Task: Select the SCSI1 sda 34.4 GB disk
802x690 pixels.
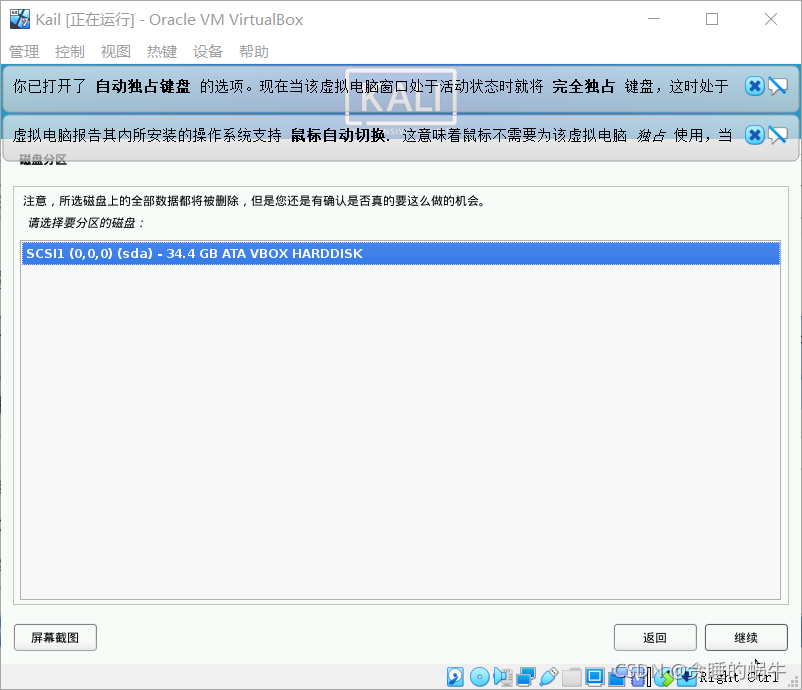Action: (x=401, y=253)
